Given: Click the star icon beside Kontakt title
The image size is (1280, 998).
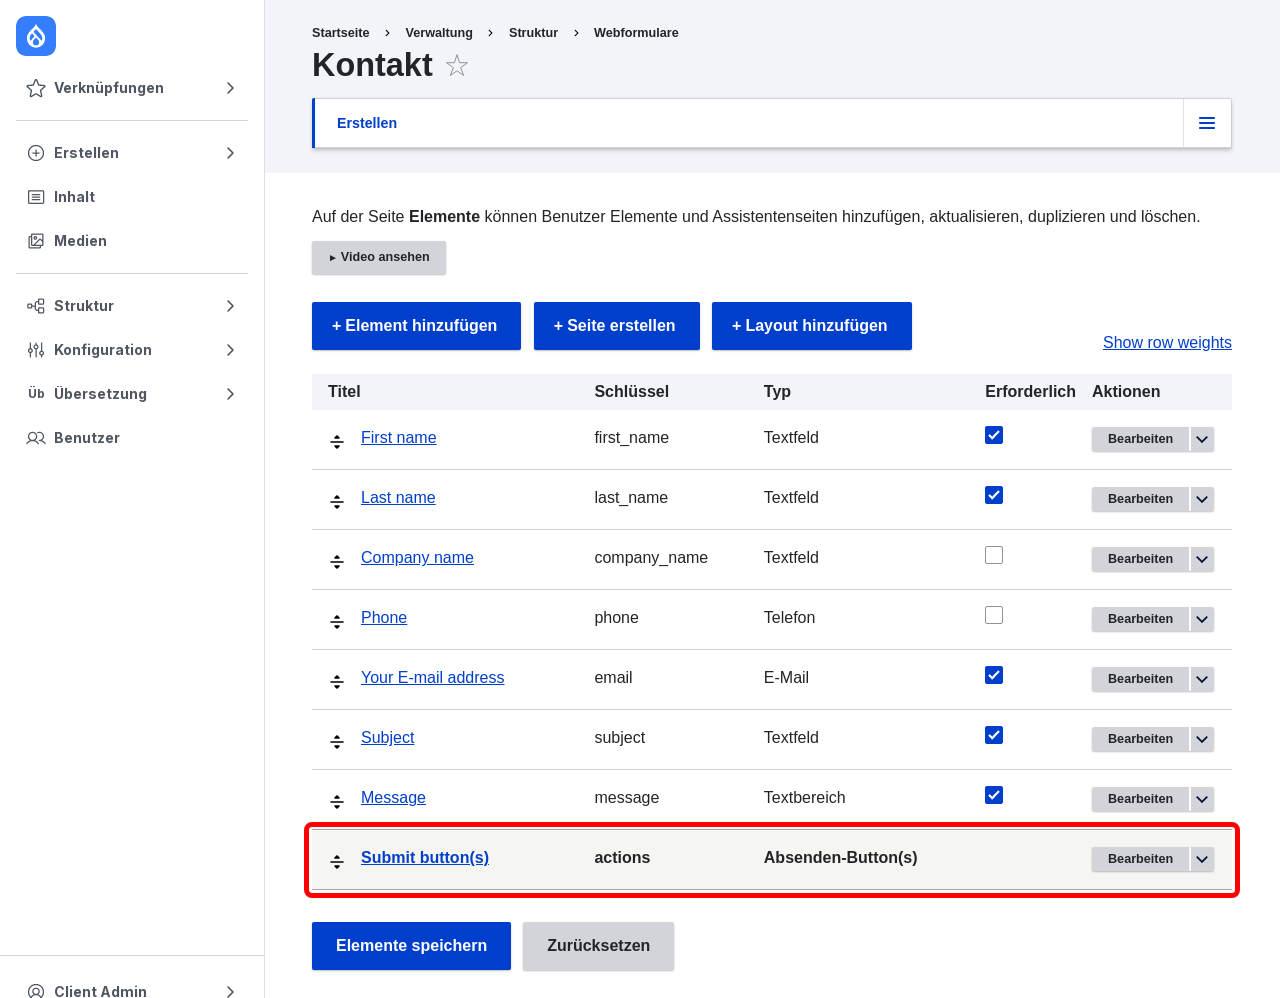Looking at the screenshot, I should click(x=457, y=66).
